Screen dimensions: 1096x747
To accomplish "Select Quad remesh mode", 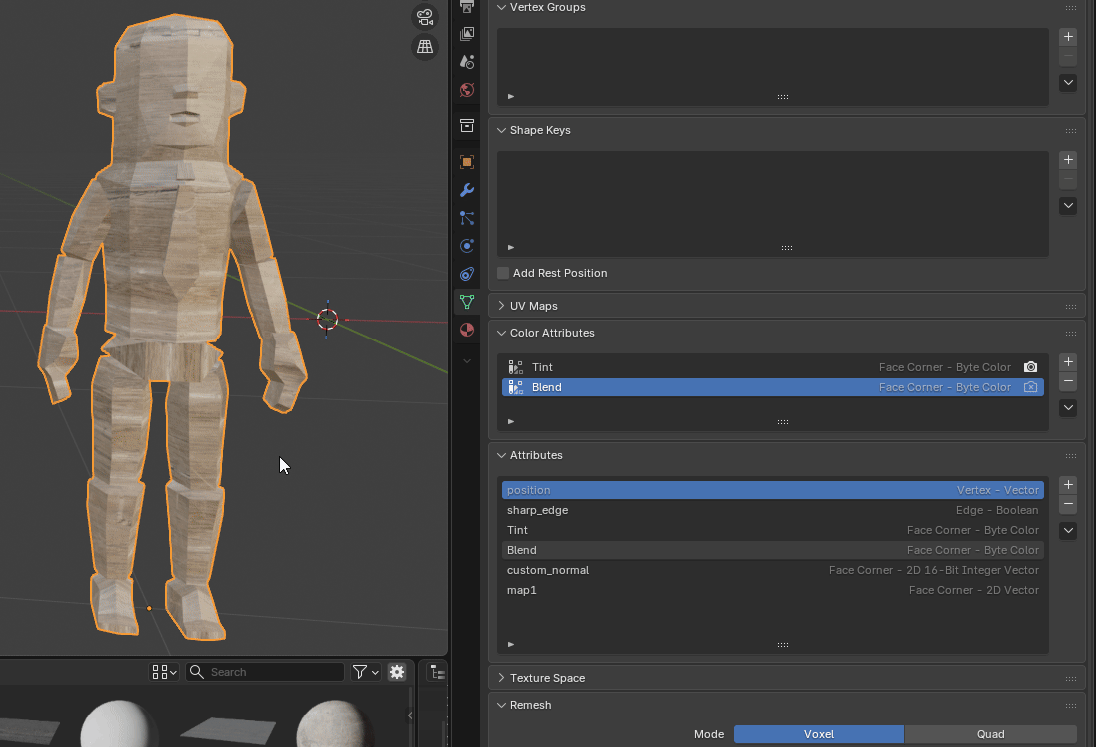I will [990, 734].
